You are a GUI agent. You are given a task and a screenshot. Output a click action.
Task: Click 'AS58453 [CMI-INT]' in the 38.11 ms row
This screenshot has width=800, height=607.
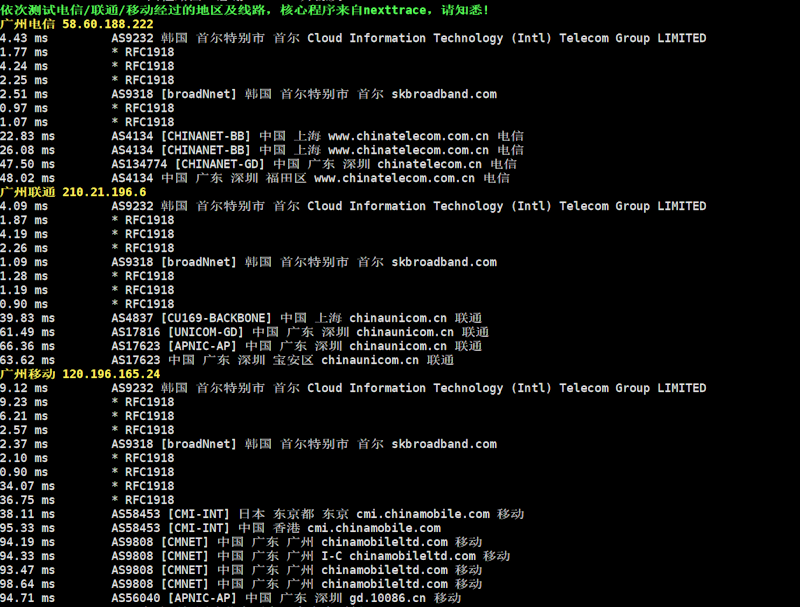170,514
